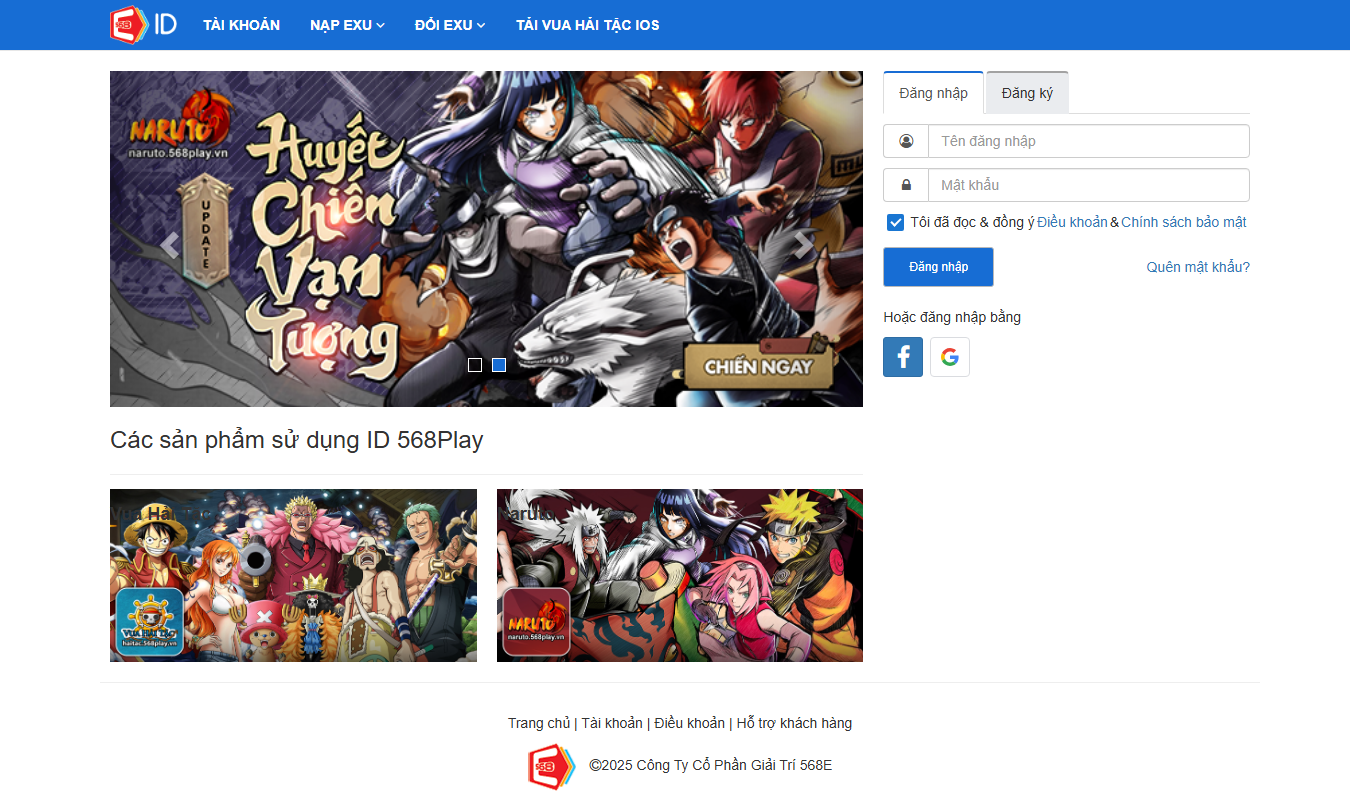Open the Điều khoản link near checkbox
This screenshot has height=809, width=1350.
pos(1072,222)
